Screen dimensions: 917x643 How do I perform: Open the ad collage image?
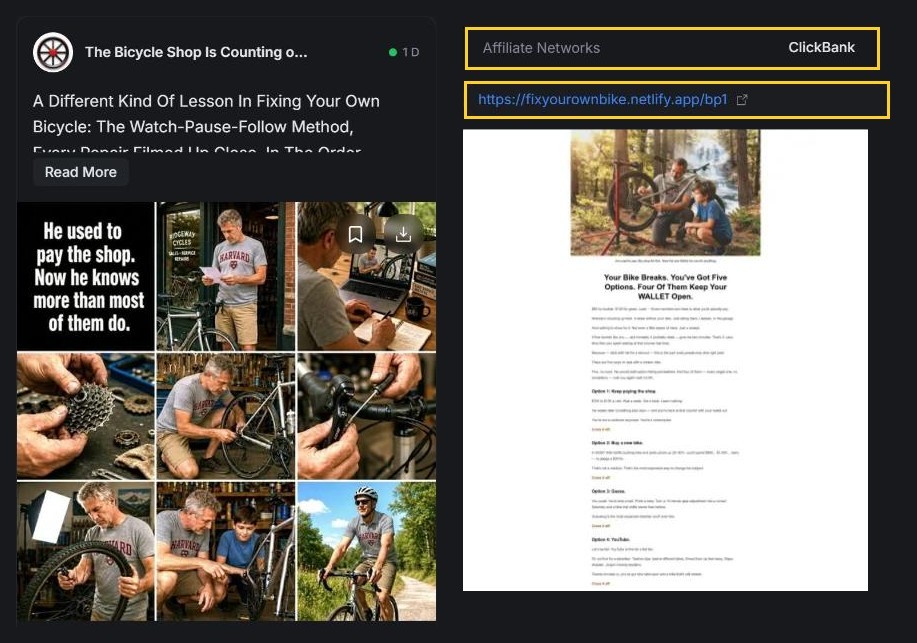pyautogui.click(x=226, y=411)
